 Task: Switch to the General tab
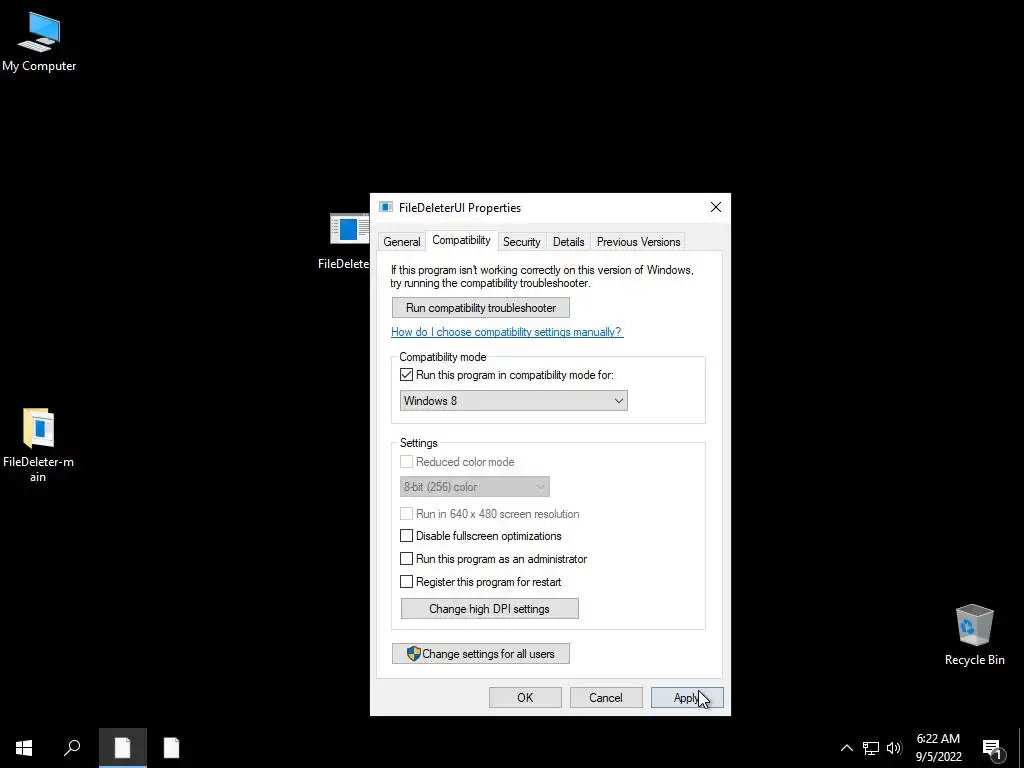click(x=402, y=242)
